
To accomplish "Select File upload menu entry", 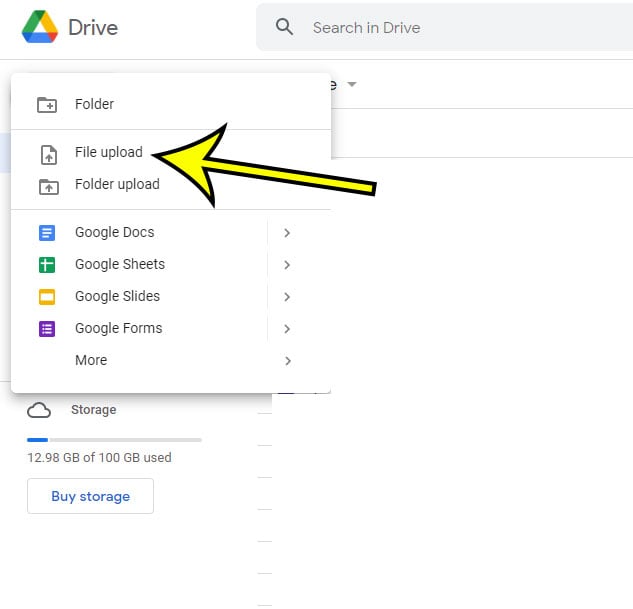I will point(171,153).
